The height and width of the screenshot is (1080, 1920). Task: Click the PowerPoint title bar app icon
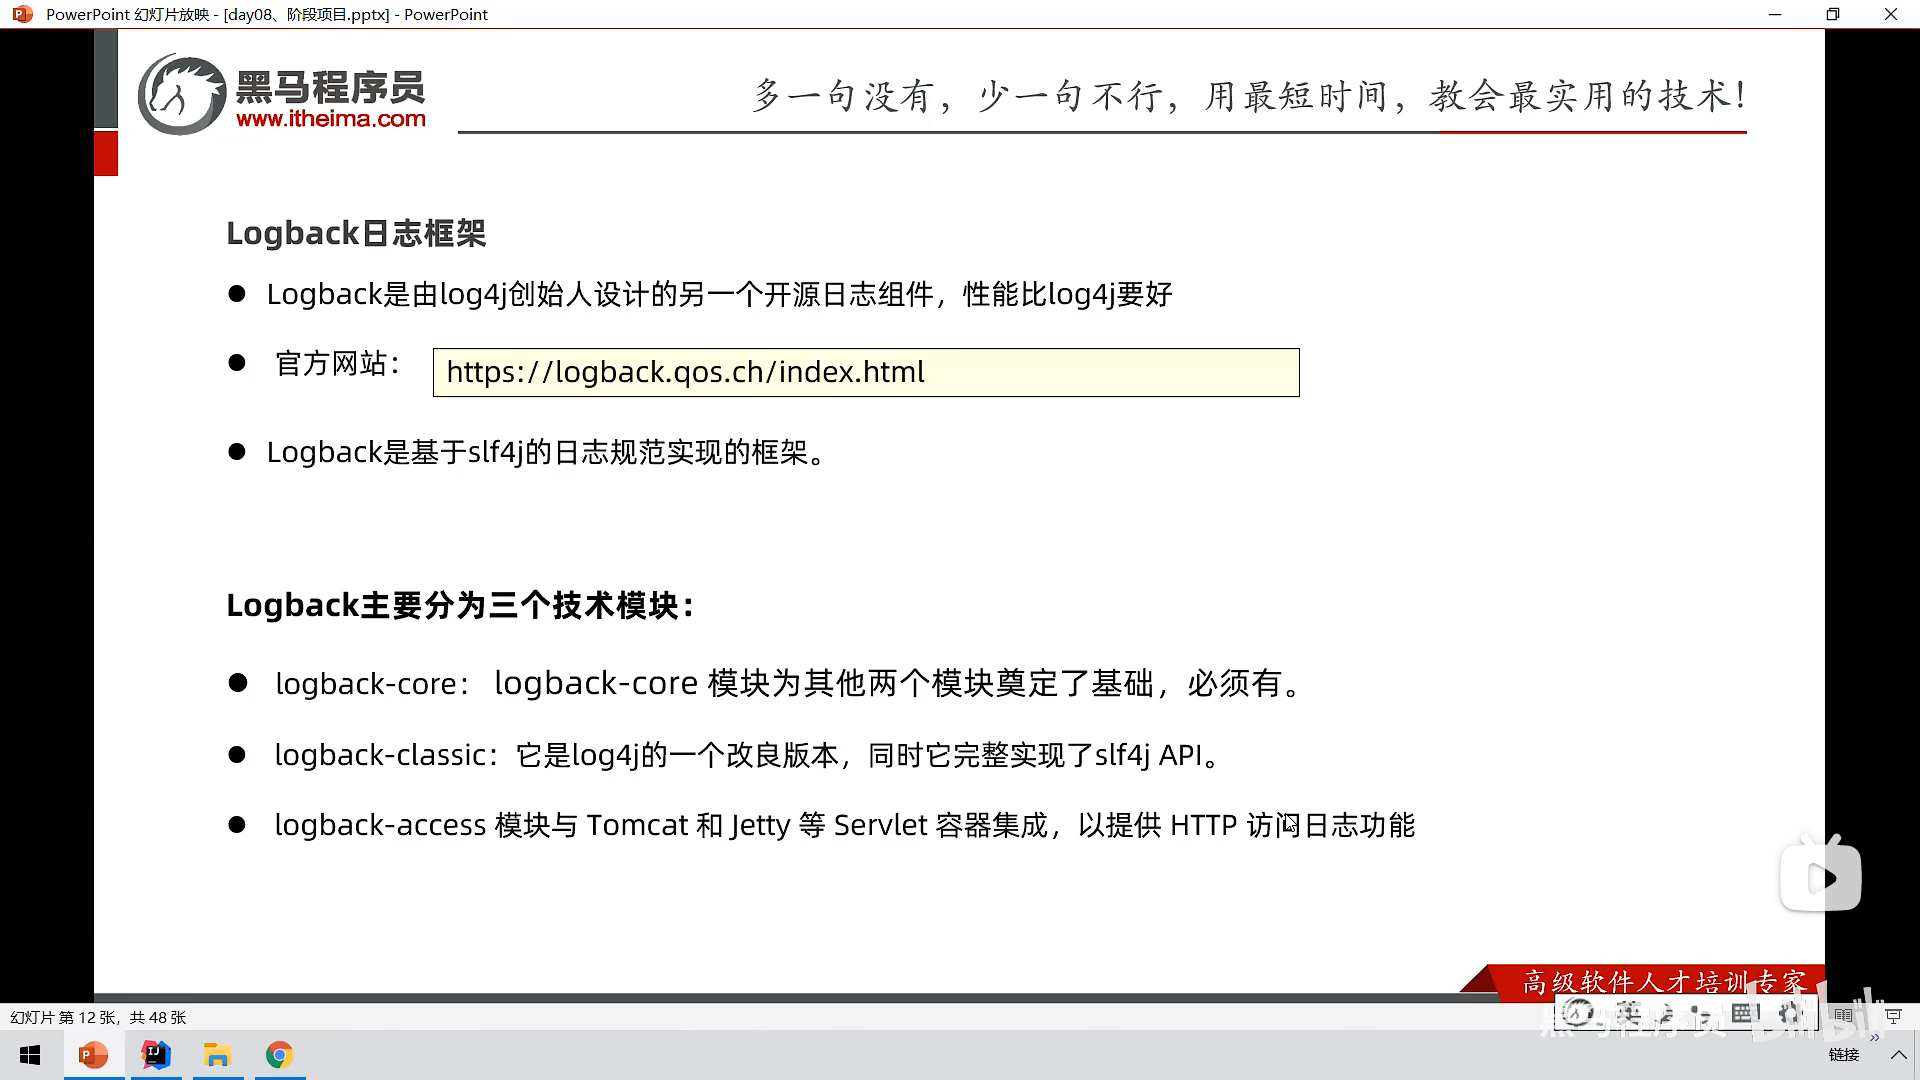tap(22, 14)
